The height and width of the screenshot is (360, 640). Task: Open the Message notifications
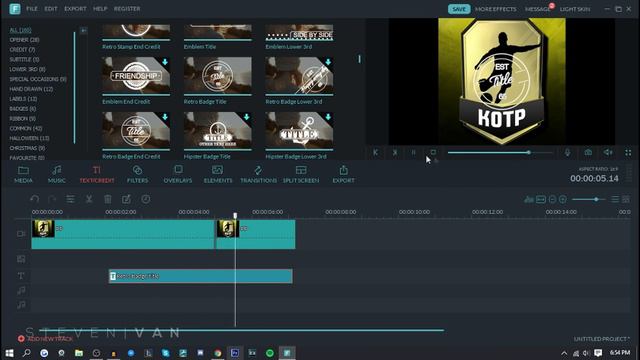(x=538, y=9)
